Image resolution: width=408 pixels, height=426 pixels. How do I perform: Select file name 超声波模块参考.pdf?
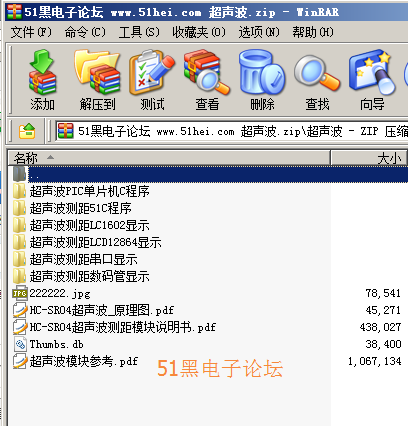coord(84,361)
